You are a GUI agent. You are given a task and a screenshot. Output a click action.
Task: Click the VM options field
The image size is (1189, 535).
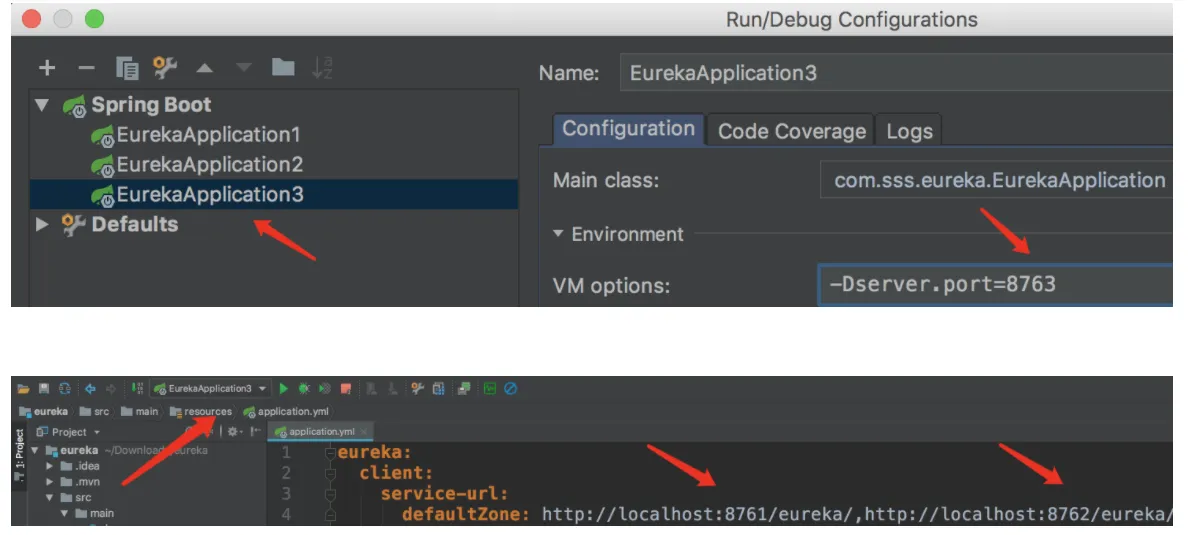click(996, 285)
